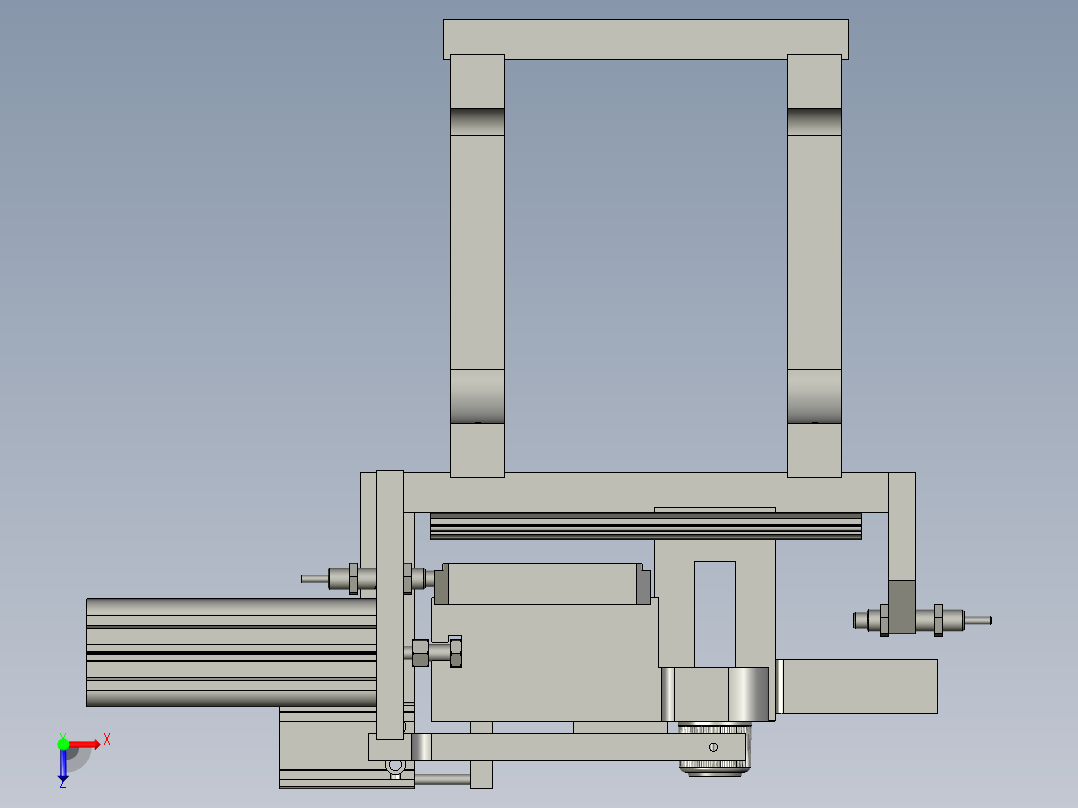Image resolution: width=1078 pixels, height=808 pixels.
Task: Select the threaded sensor on the right bracket
Action: click(x=922, y=620)
